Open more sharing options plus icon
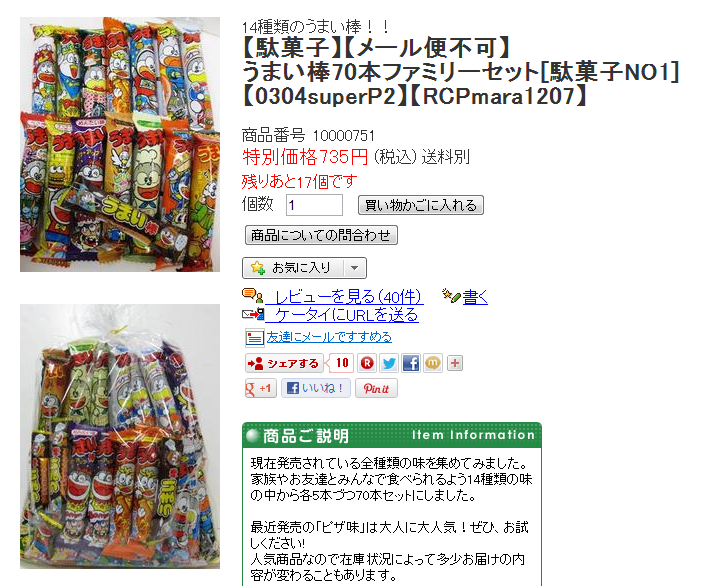The height and width of the screenshot is (586, 704). [x=455, y=363]
